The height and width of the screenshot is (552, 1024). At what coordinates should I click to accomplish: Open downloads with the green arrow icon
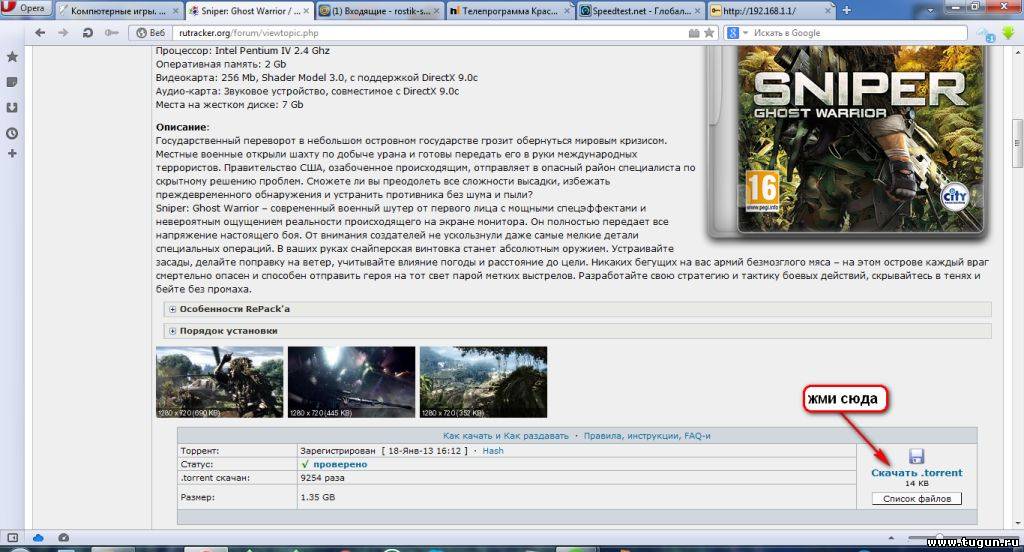1009,33
